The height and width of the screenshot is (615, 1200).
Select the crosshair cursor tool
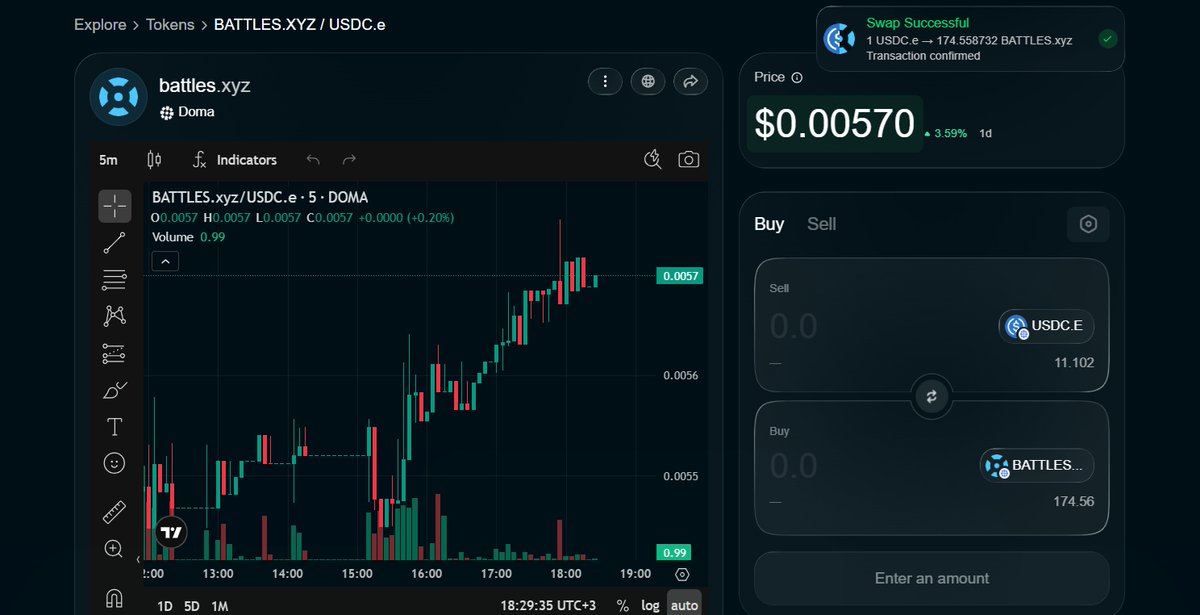tap(114, 206)
